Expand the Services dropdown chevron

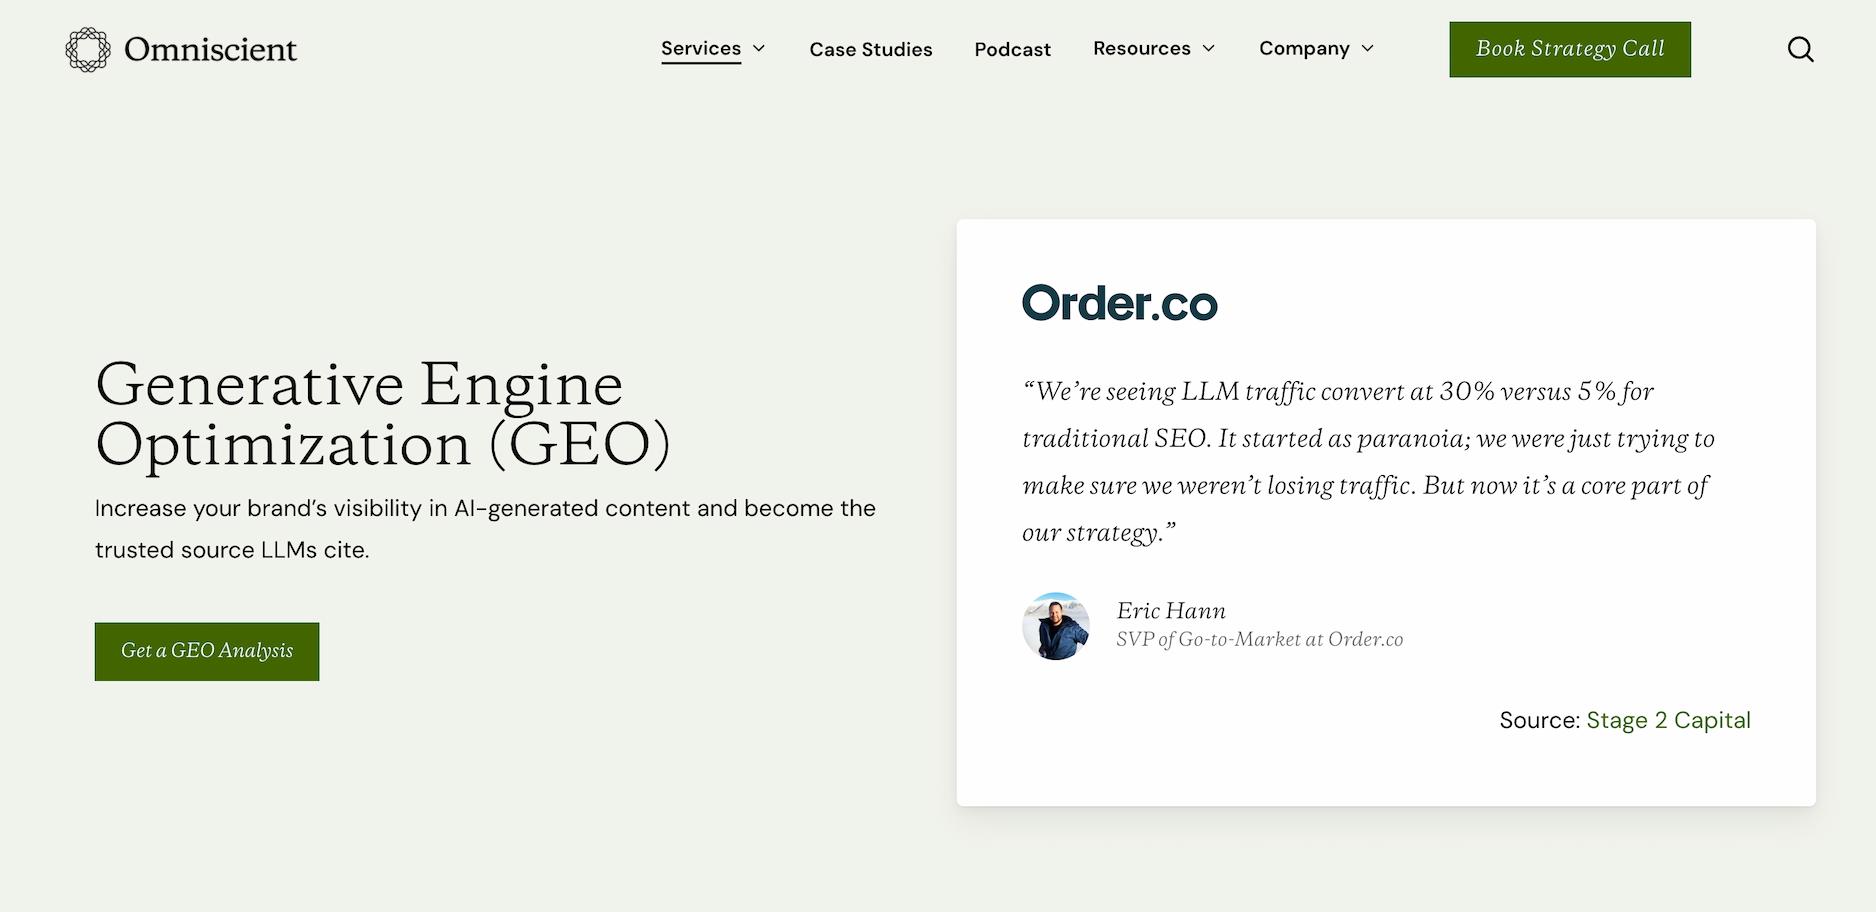(x=758, y=49)
